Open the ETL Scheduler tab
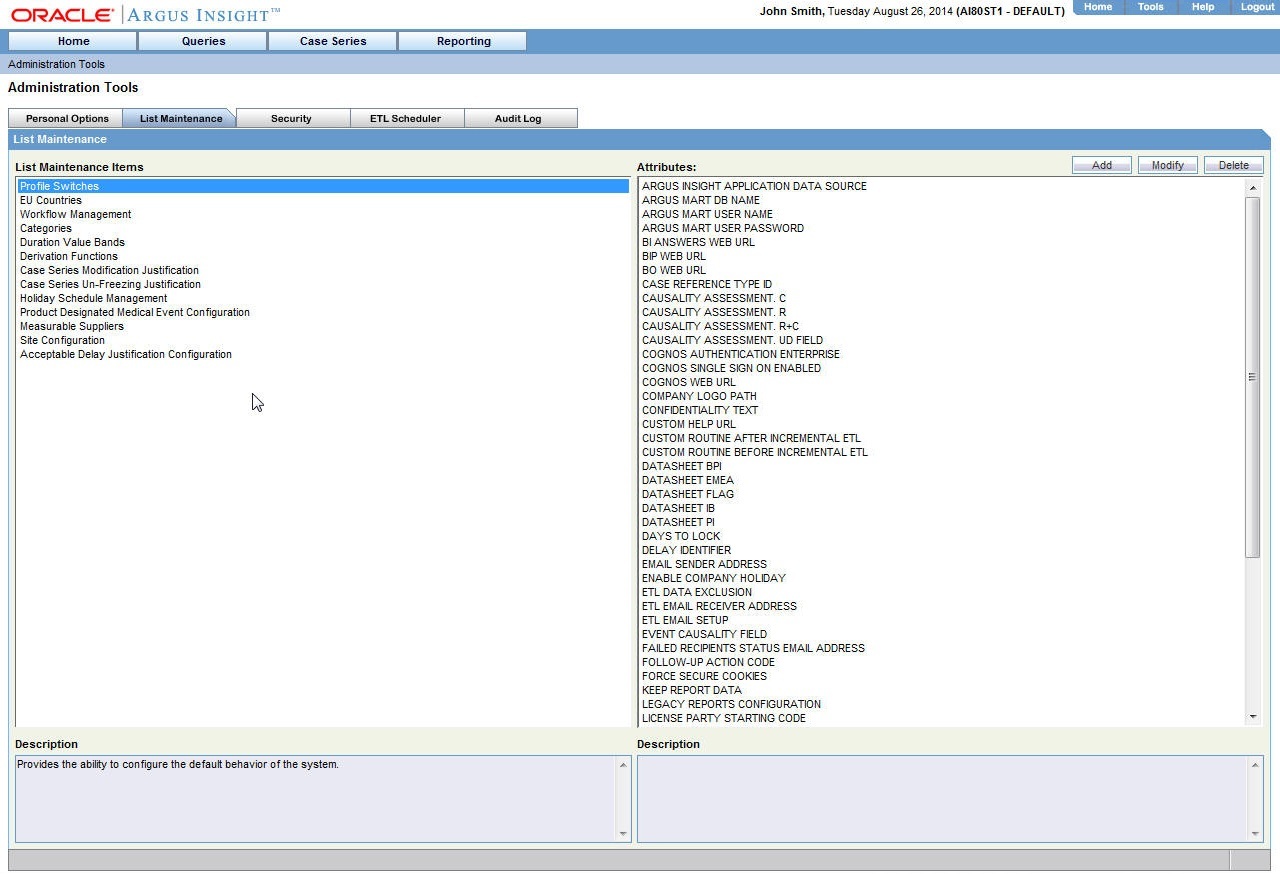The width and height of the screenshot is (1280, 874). point(405,118)
